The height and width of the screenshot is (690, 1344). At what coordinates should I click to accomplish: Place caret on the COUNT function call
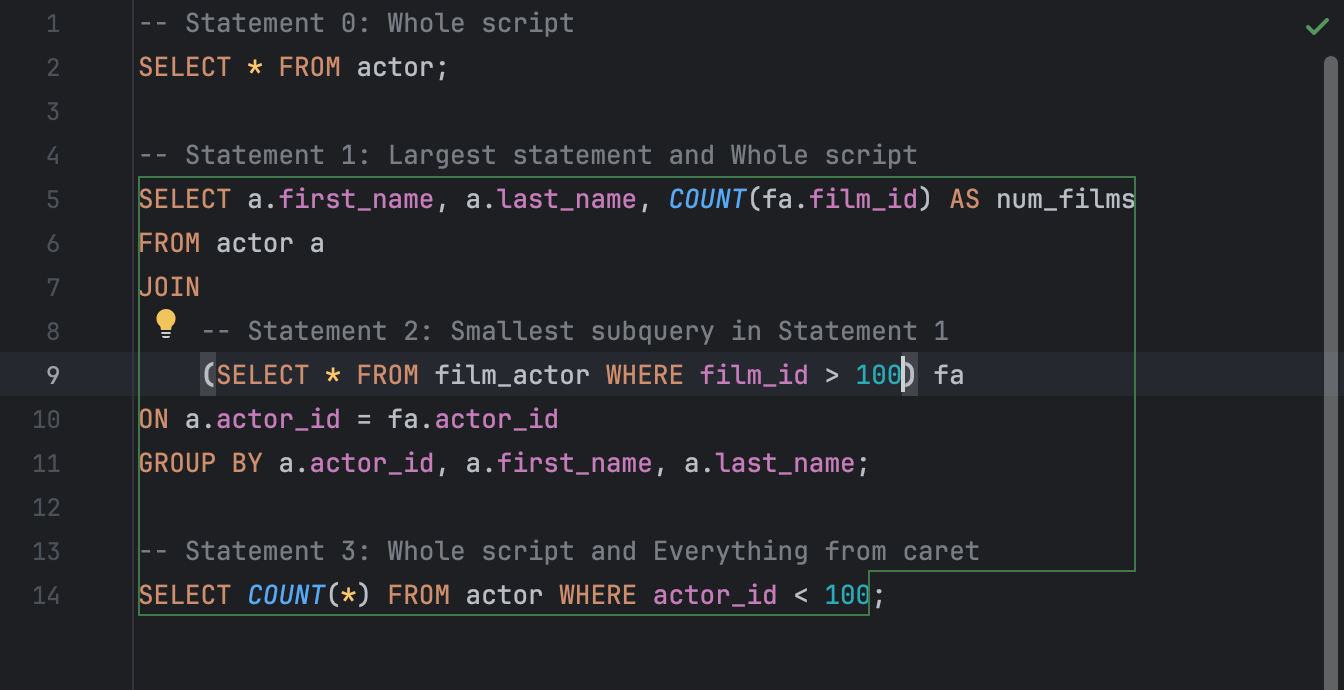tap(707, 199)
